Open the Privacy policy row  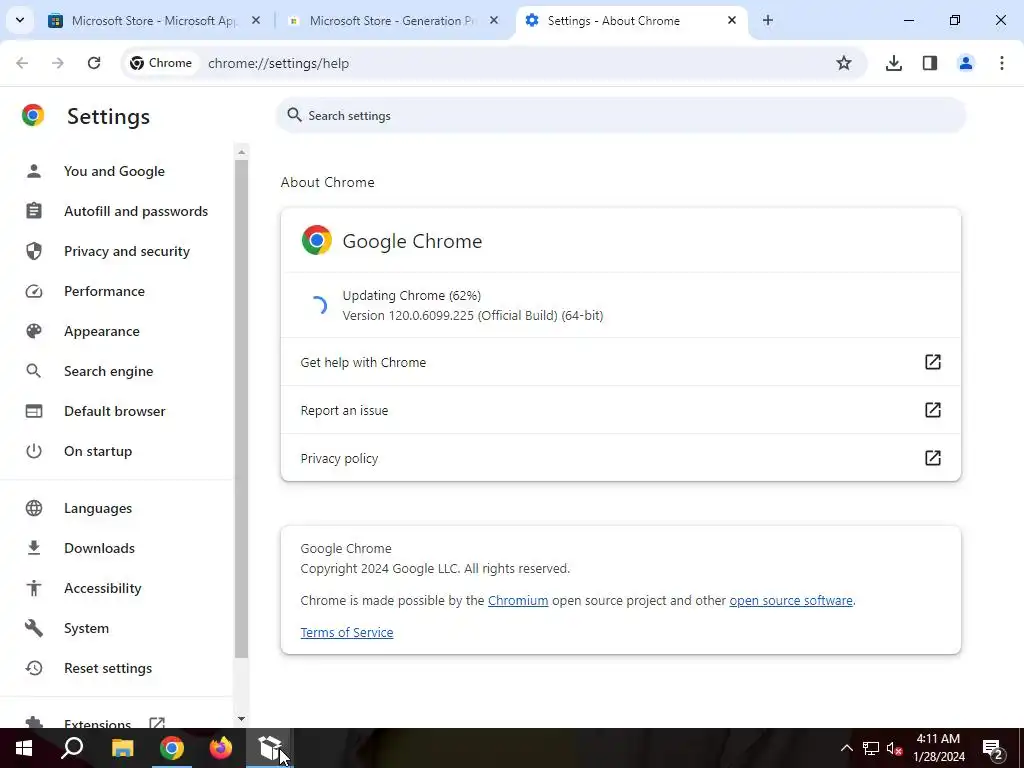tap(620, 458)
